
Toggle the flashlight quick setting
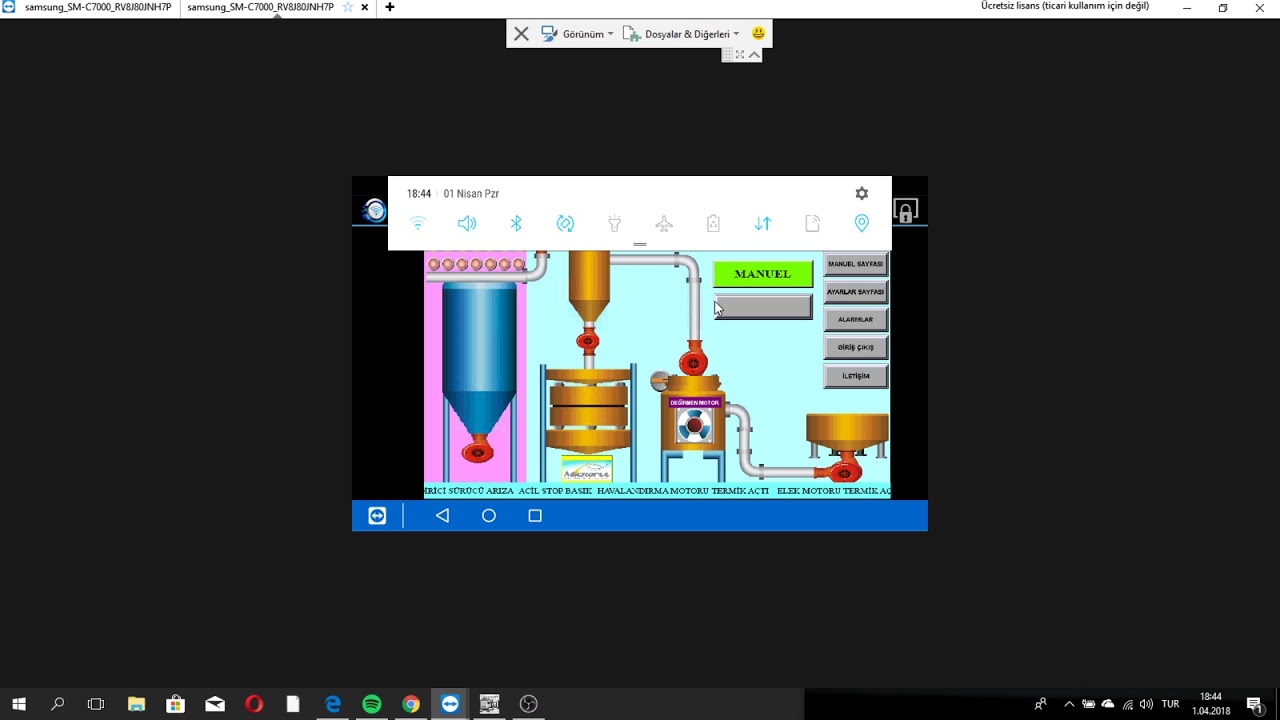point(615,224)
